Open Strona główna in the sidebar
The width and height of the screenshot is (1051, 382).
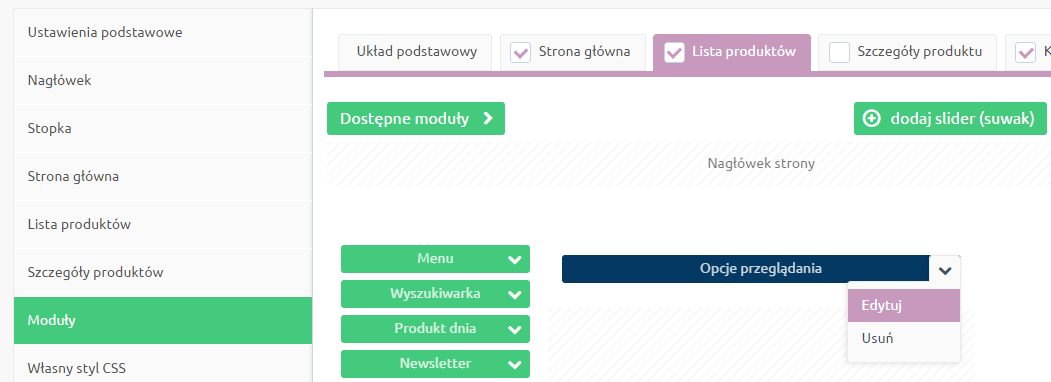[x=163, y=177]
